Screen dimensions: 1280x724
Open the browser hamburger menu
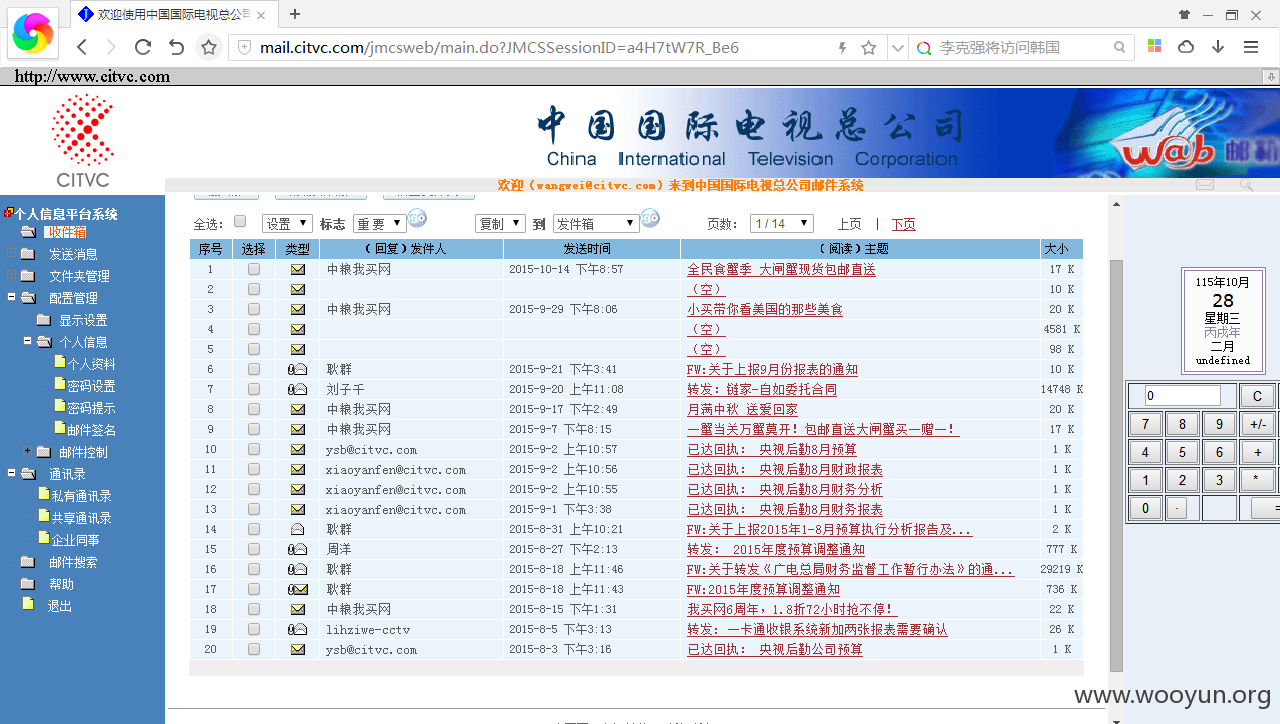tap(1251, 47)
